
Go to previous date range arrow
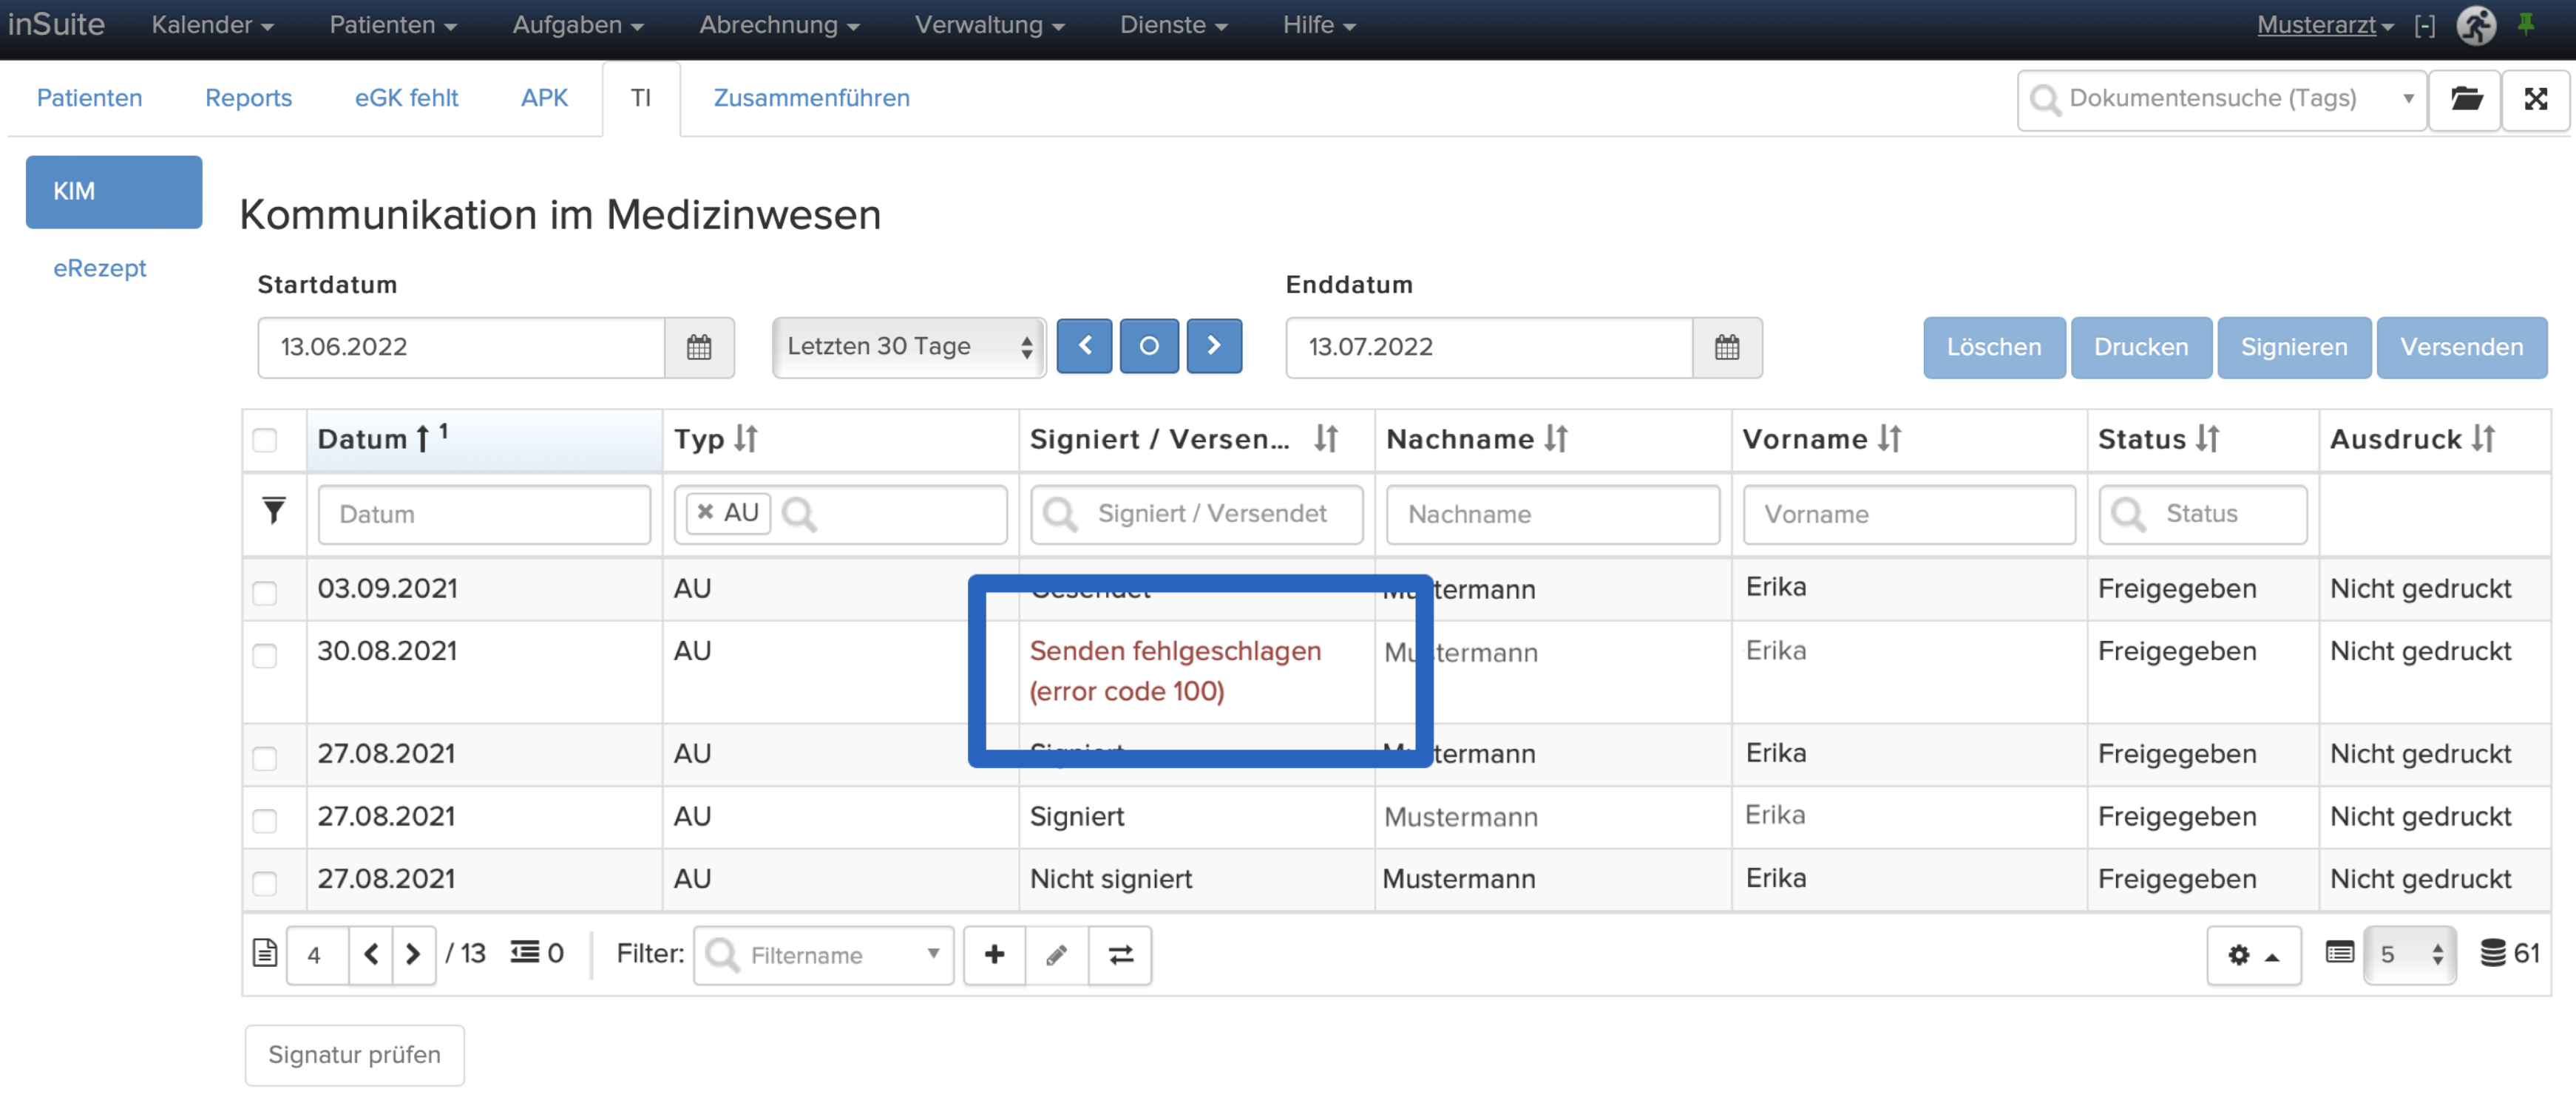point(1084,346)
